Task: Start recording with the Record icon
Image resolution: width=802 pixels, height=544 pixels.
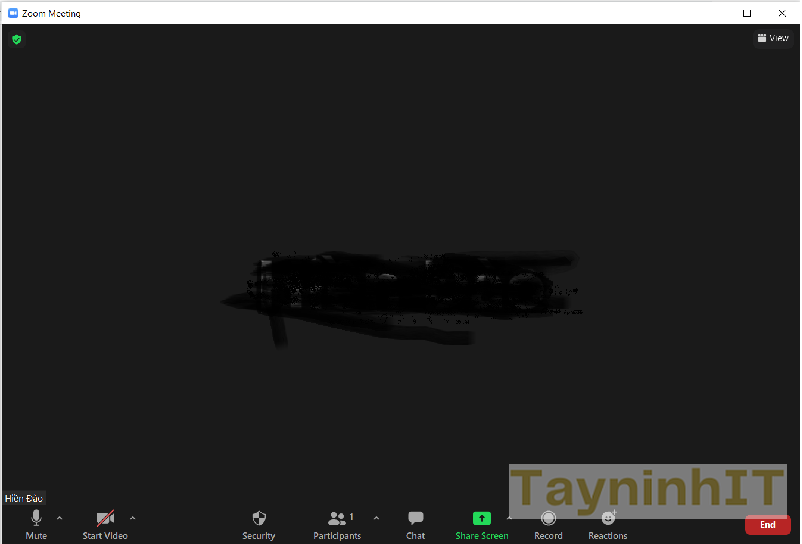Action: (548, 519)
